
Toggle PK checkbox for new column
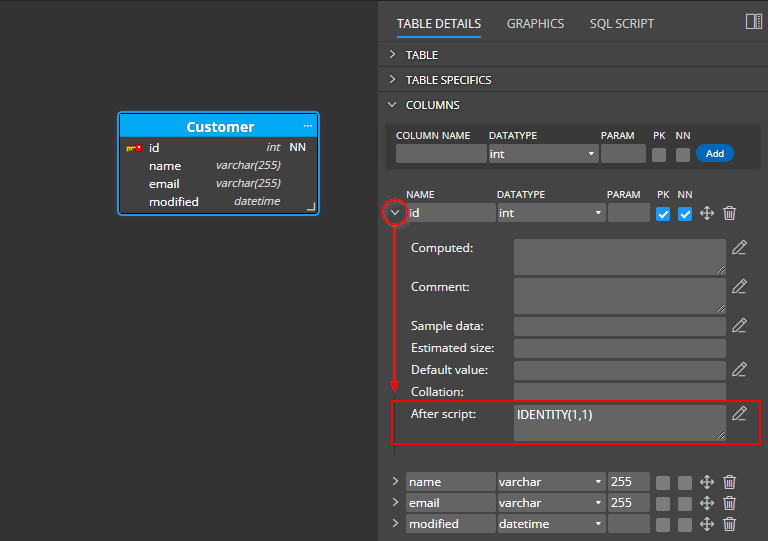pyautogui.click(x=659, y=155)
